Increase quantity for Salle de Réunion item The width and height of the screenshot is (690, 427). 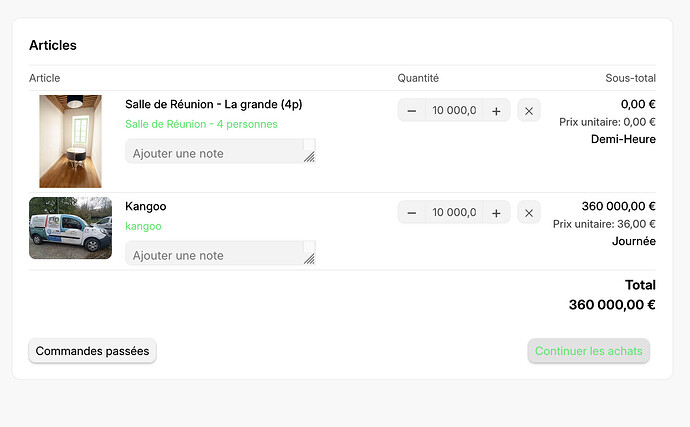point(496,110)
